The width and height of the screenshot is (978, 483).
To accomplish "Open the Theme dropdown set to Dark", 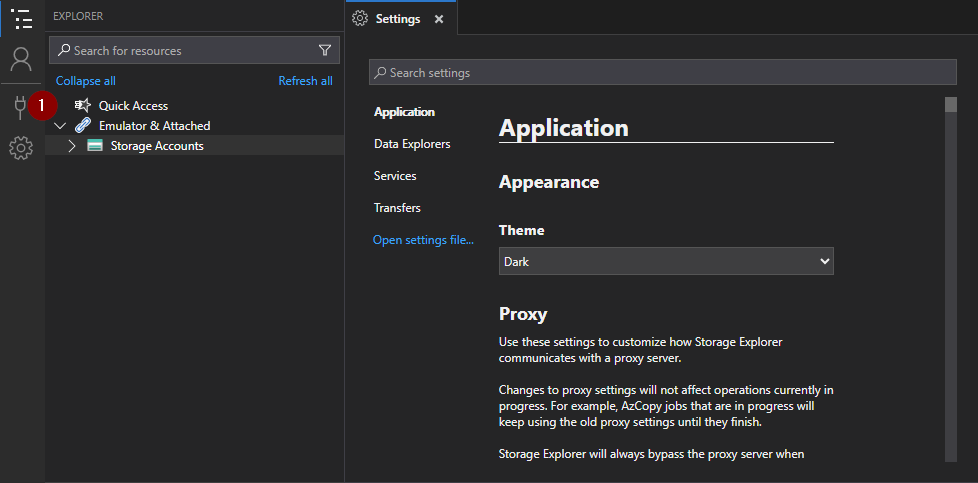I will [x=666, y=261].
